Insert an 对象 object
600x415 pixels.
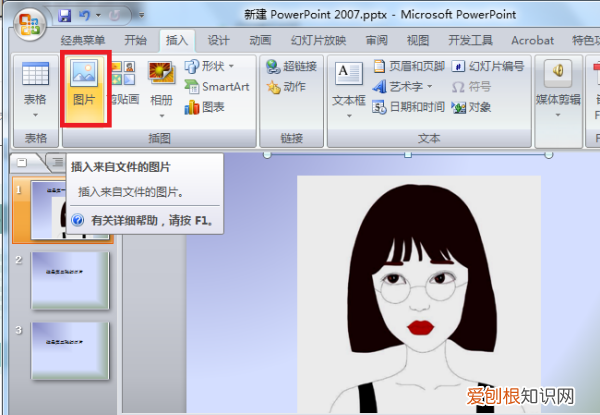pyautogui.click(x=471, y=107)
